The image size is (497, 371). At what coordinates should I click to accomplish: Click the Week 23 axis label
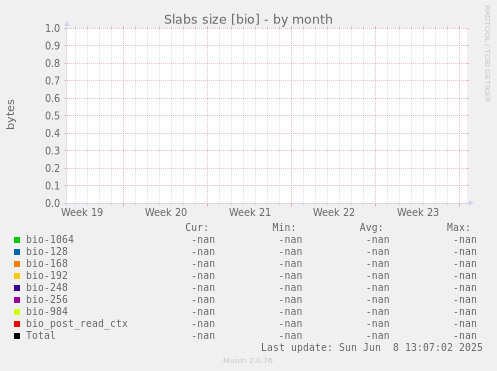[x=418, y=212]
